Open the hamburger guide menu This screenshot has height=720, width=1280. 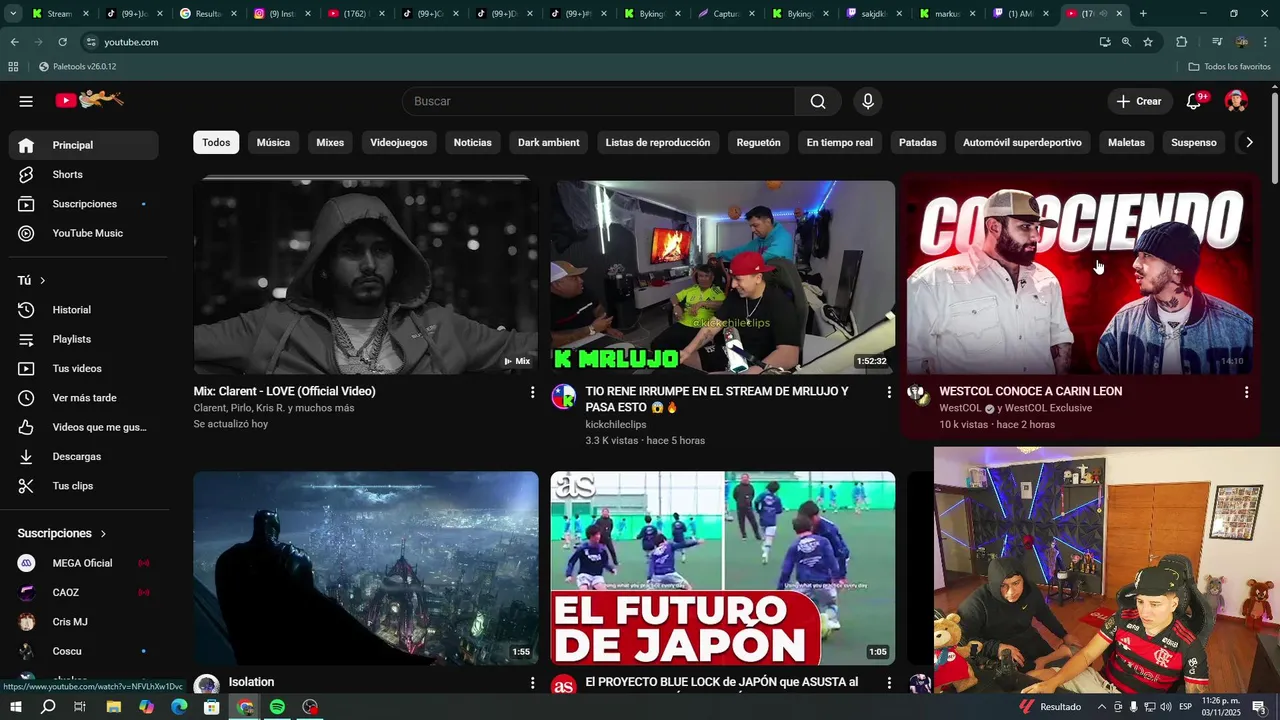pyautogui.click(x=26, y=101)
